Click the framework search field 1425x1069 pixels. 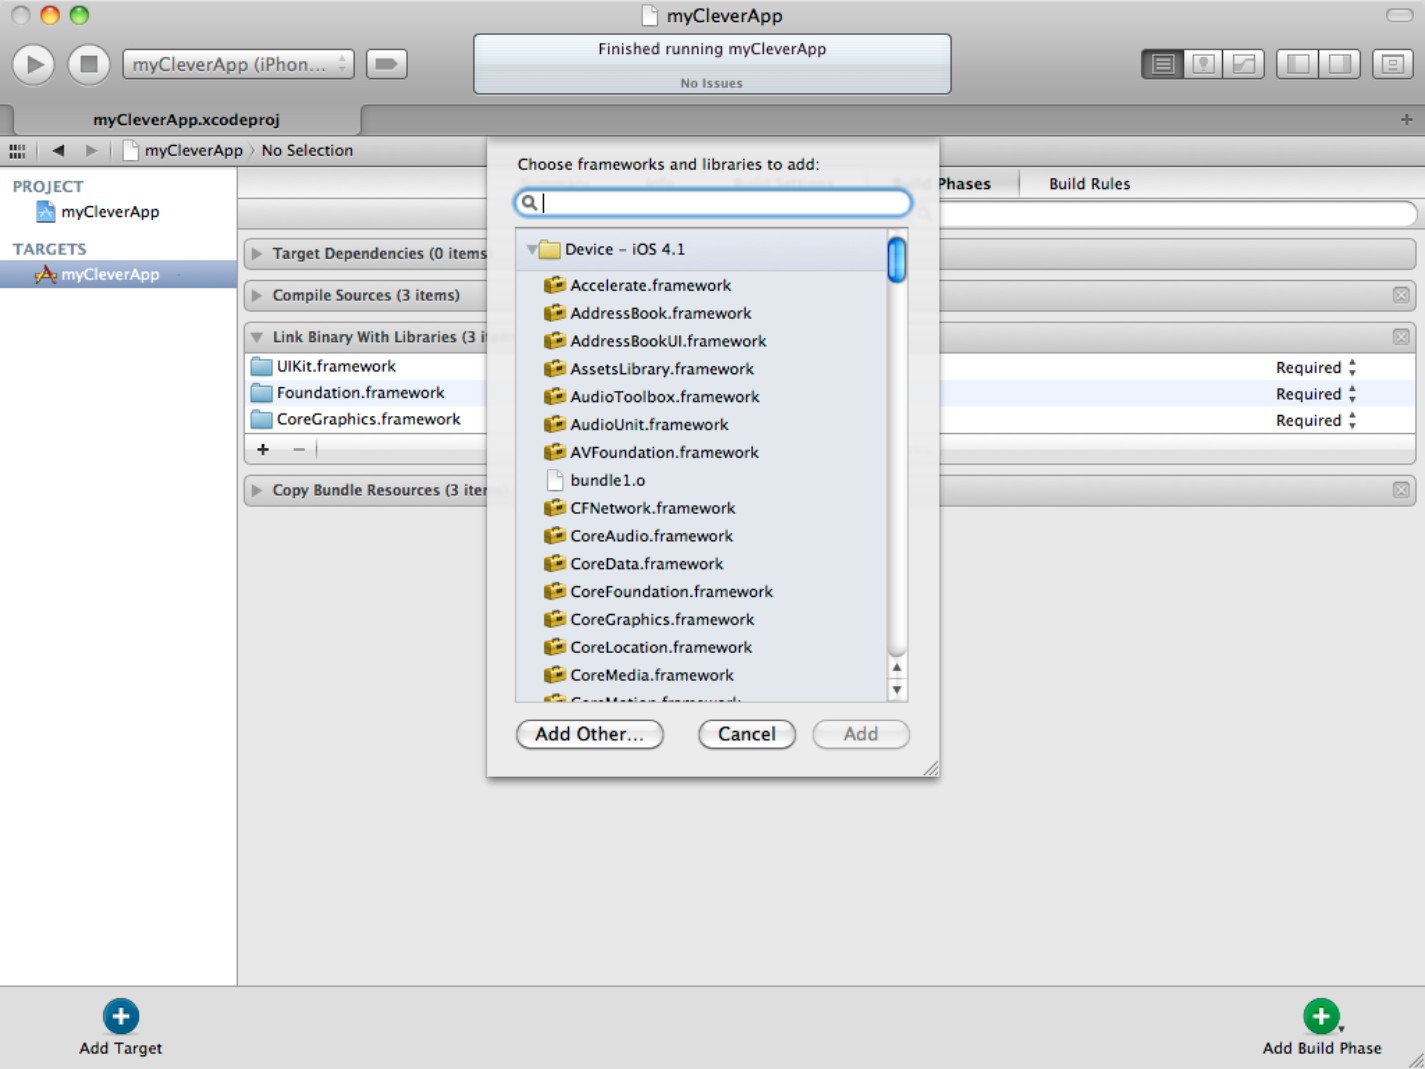coord(713,203)
